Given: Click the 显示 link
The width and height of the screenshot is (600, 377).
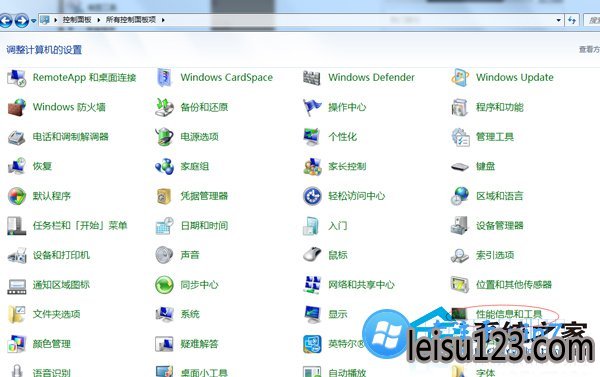Looking at the screenshot, I should (338, 314).
